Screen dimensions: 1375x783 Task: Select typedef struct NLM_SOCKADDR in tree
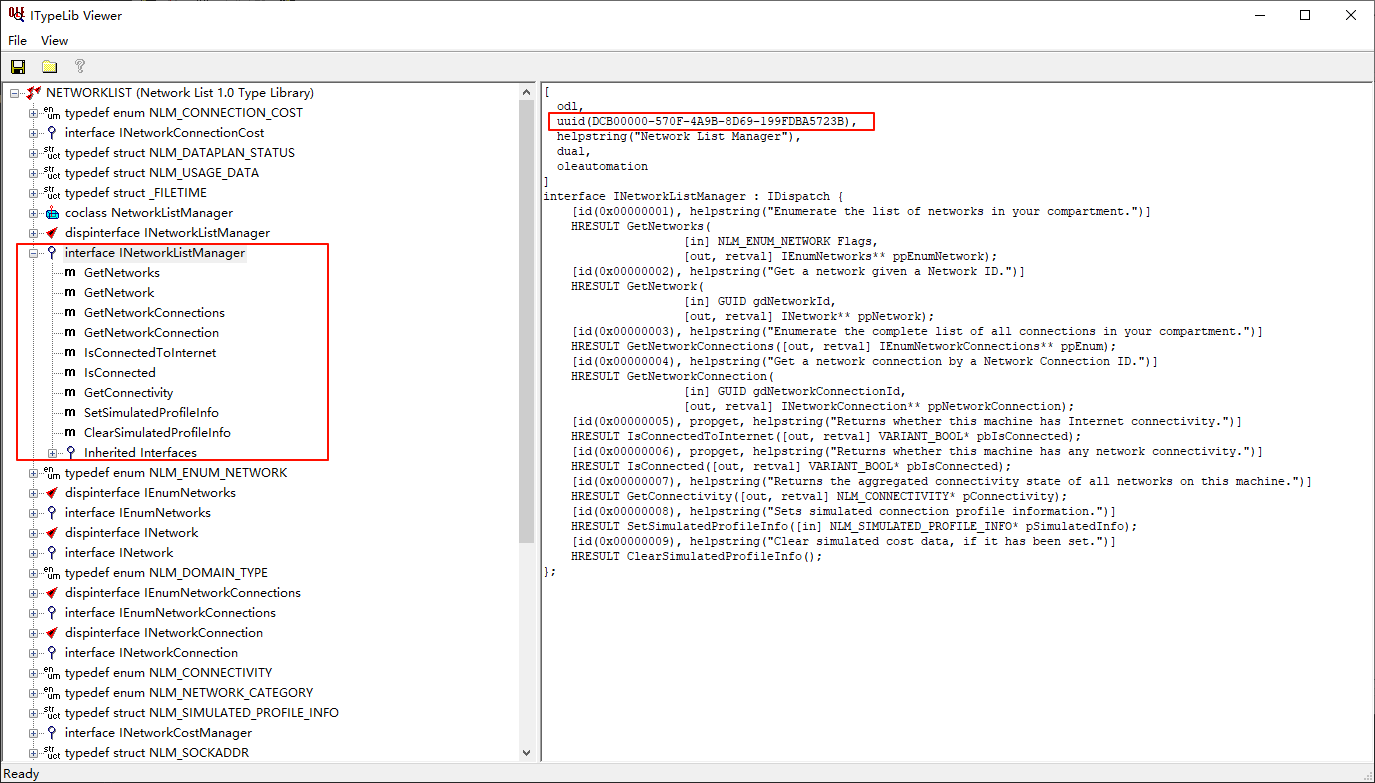(156, 753)
